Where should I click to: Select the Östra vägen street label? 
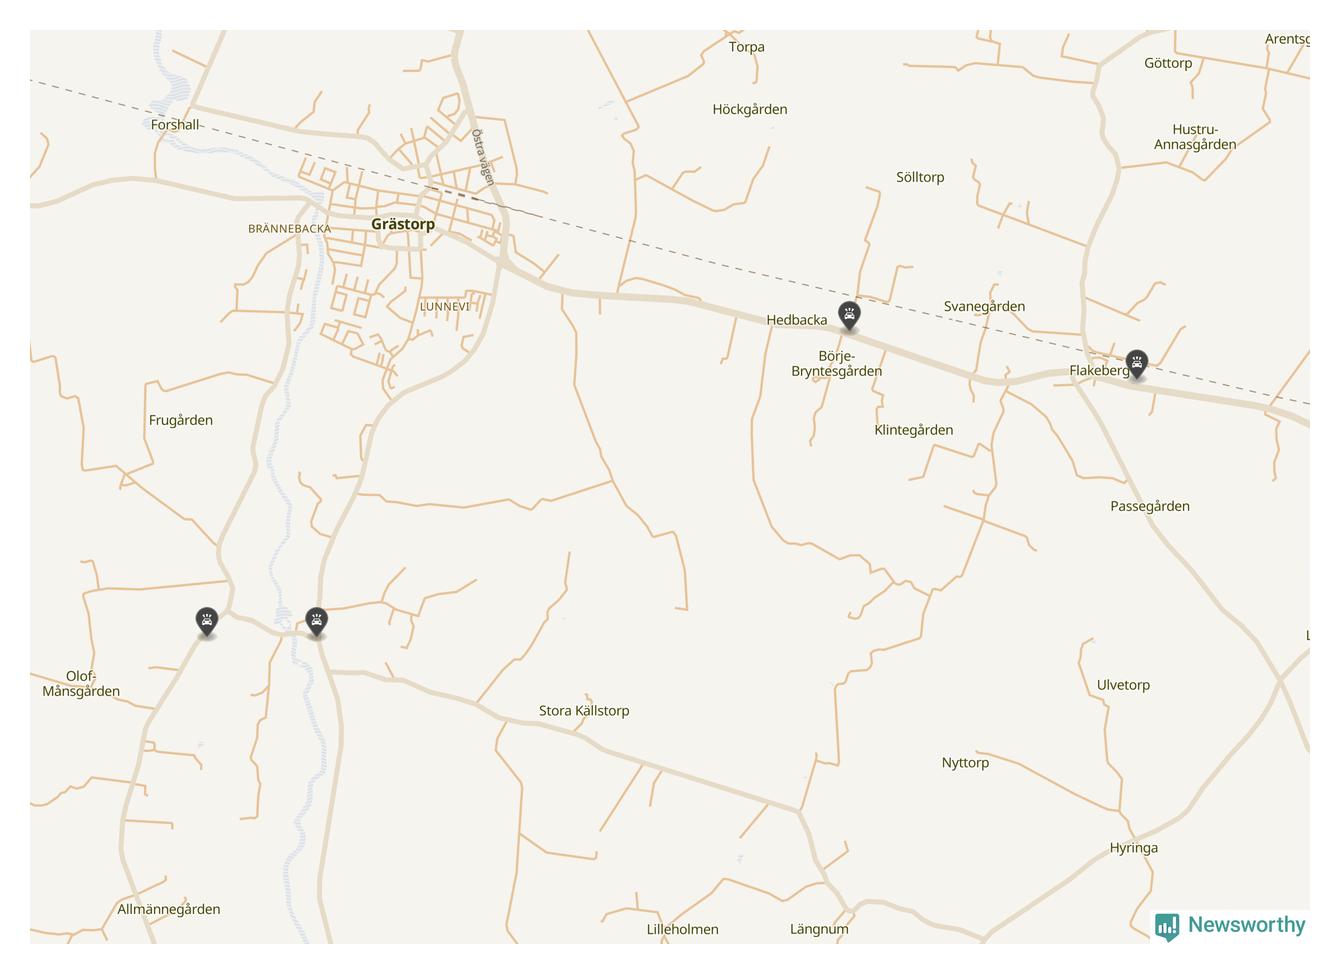coord(483,157)
